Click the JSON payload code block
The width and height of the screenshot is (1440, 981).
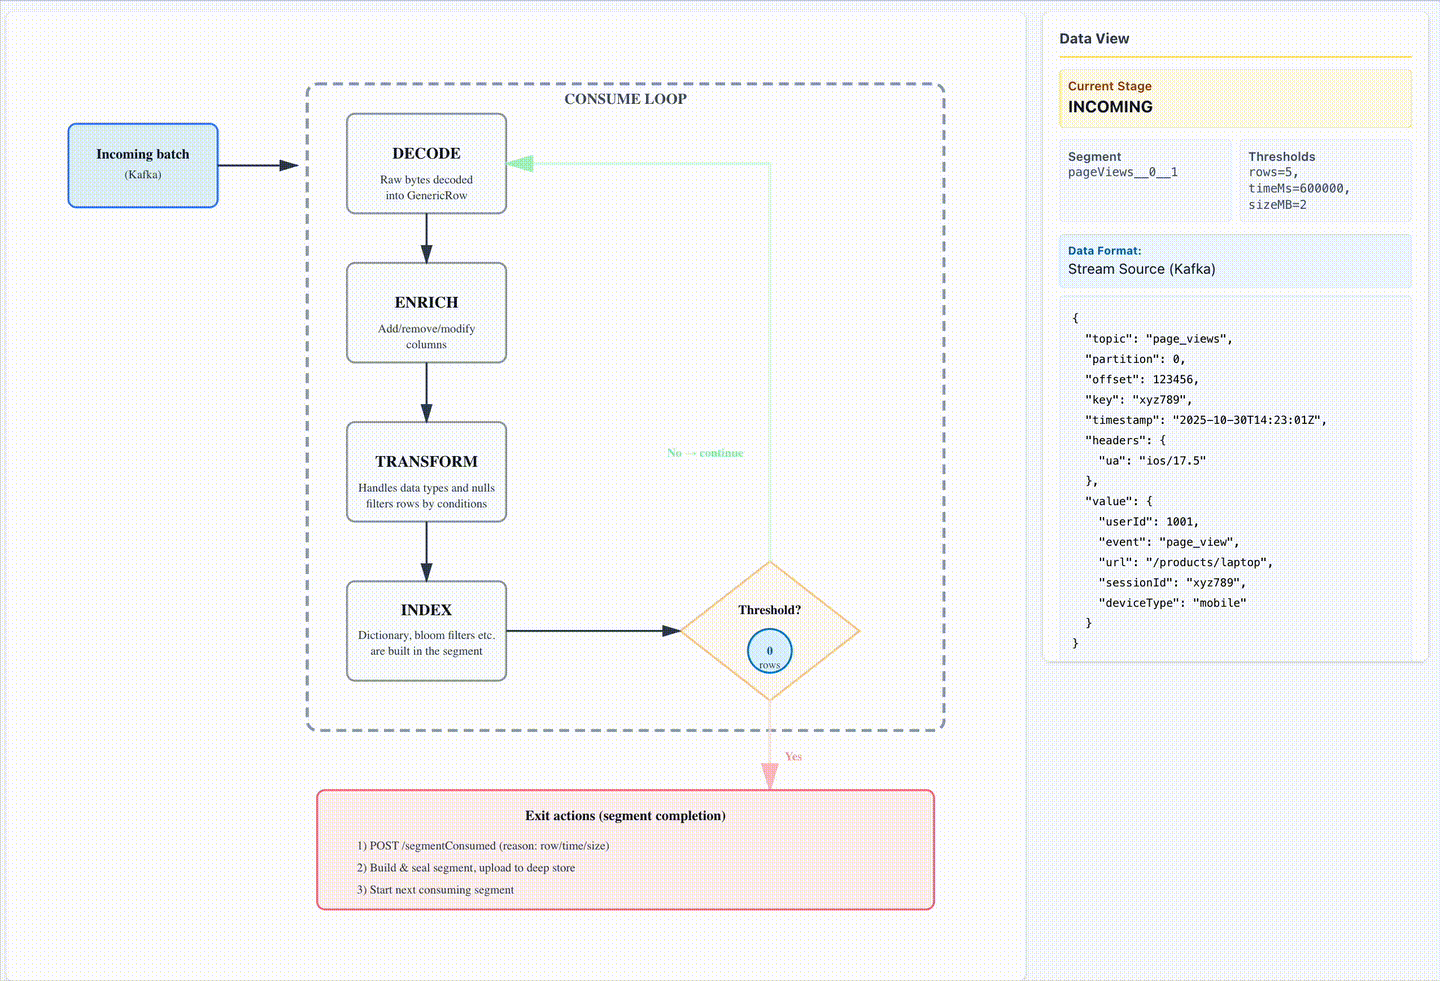(x=1235, y=480)
